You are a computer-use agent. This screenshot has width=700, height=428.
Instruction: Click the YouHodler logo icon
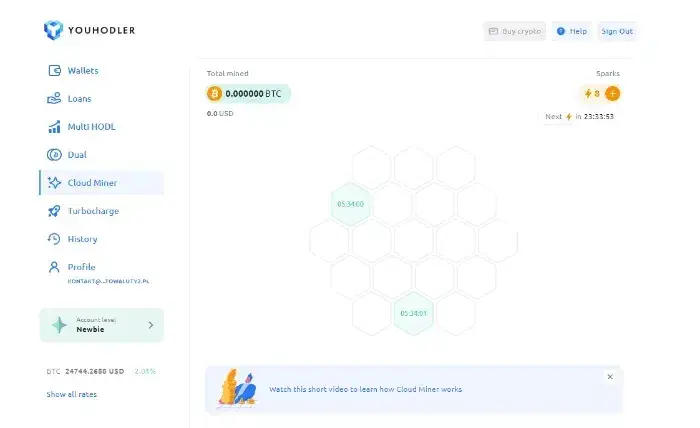coord(53,30)
